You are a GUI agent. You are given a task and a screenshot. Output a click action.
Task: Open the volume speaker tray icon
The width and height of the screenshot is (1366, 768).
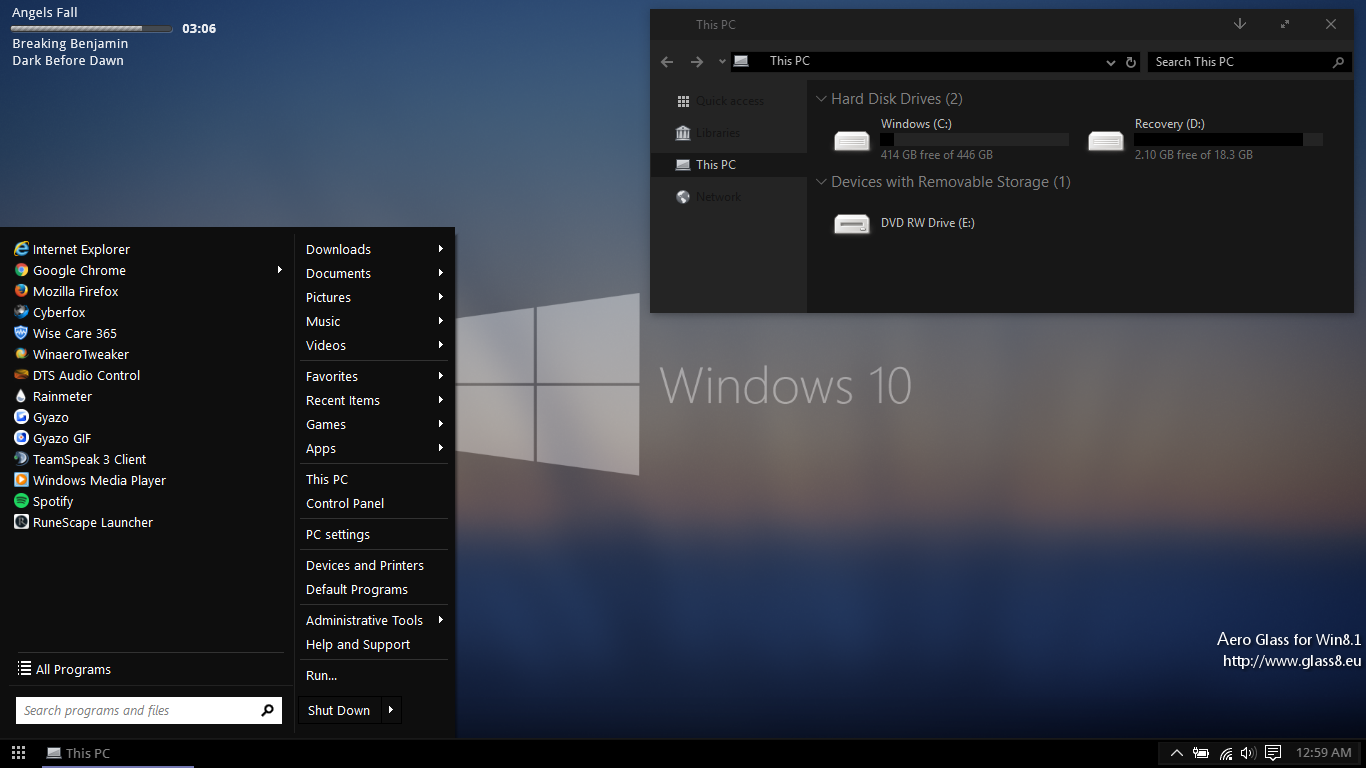click(1248, 753)
